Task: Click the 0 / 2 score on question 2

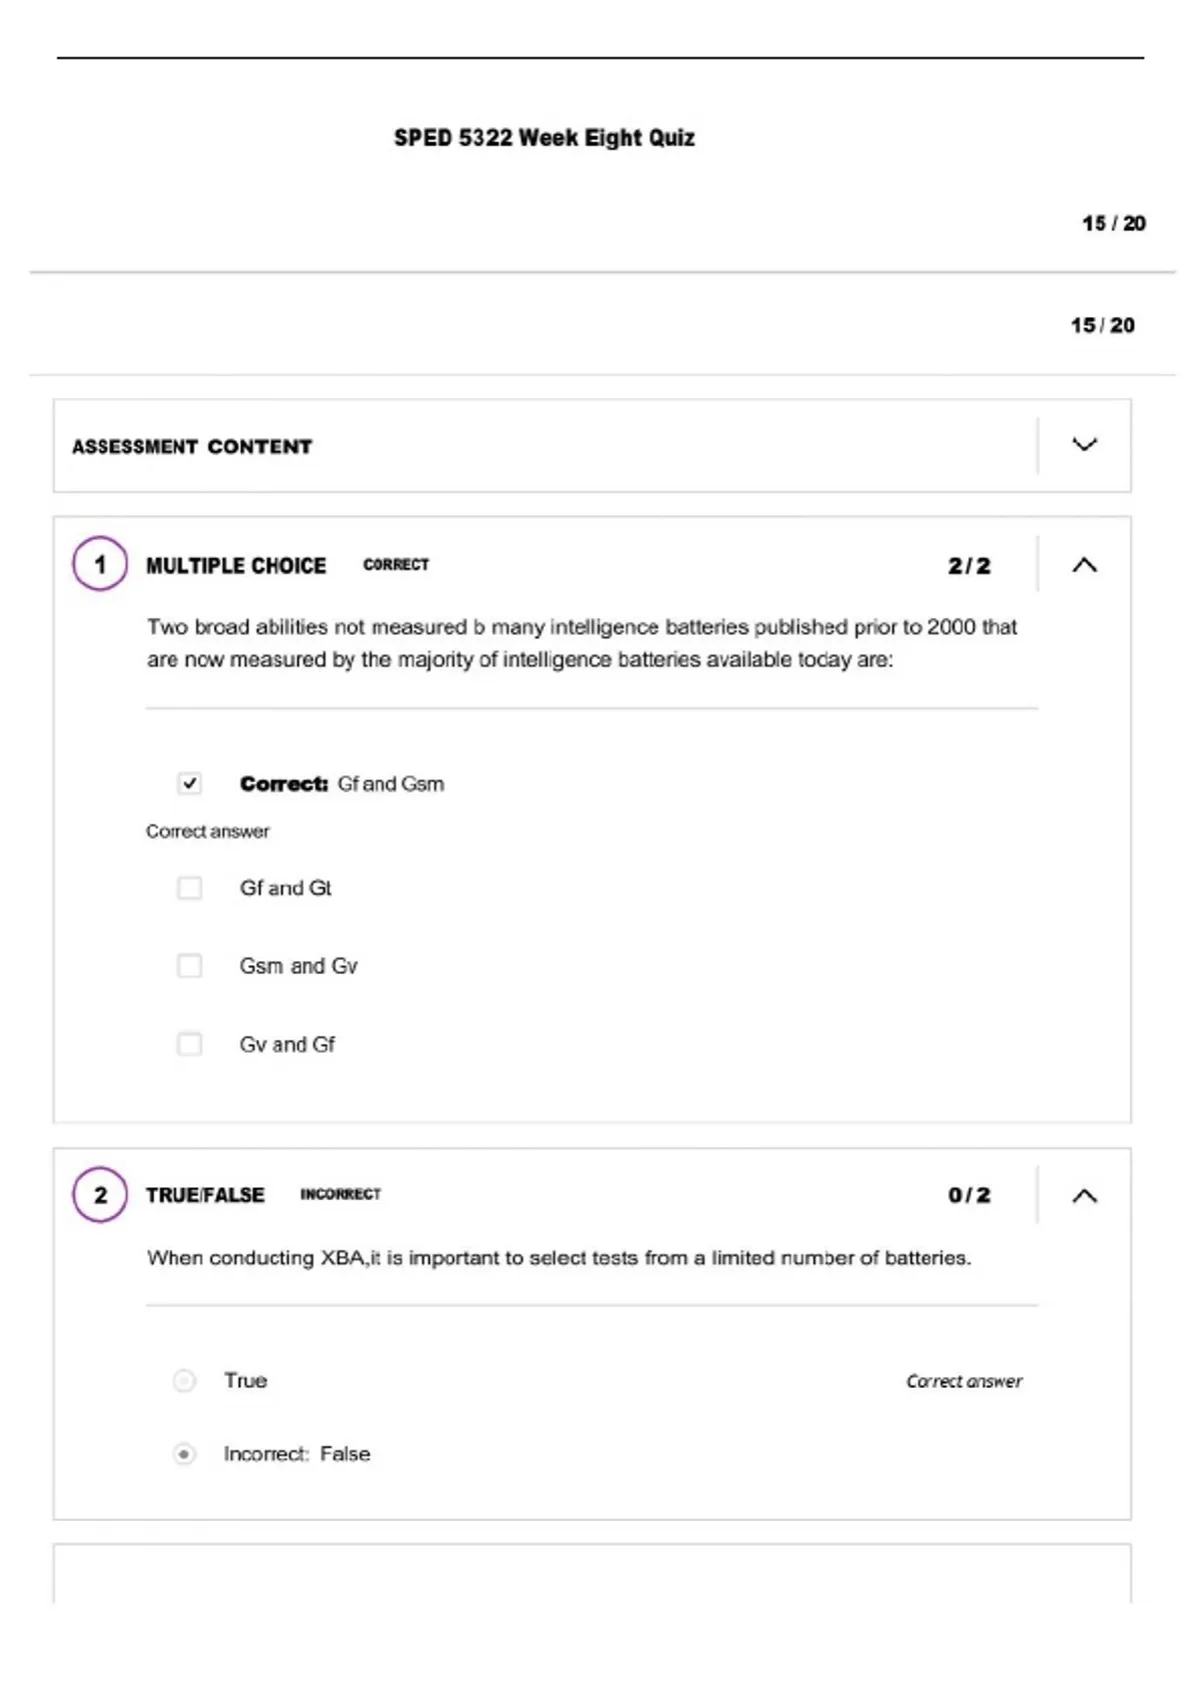Action: (969, 1195)
